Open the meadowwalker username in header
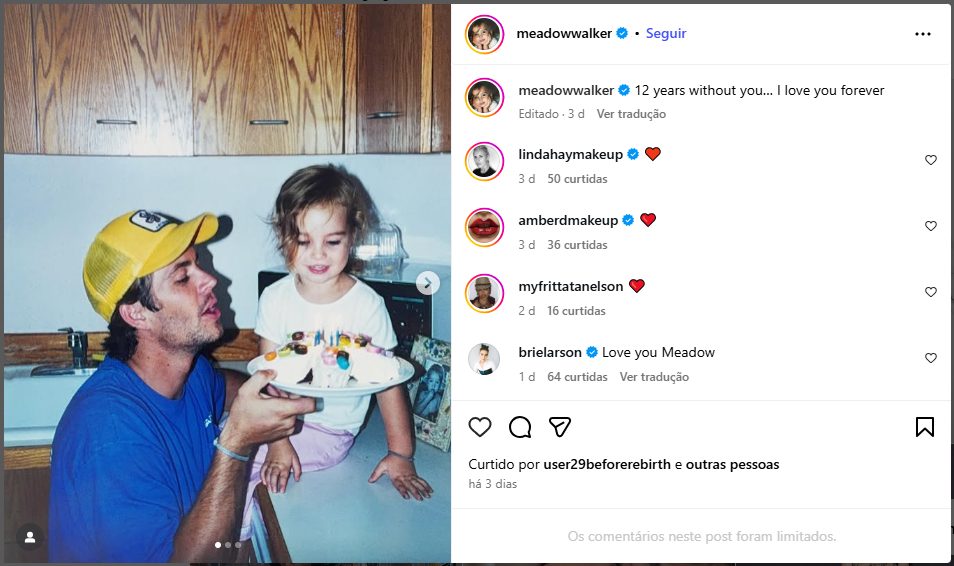 point(564,33)
